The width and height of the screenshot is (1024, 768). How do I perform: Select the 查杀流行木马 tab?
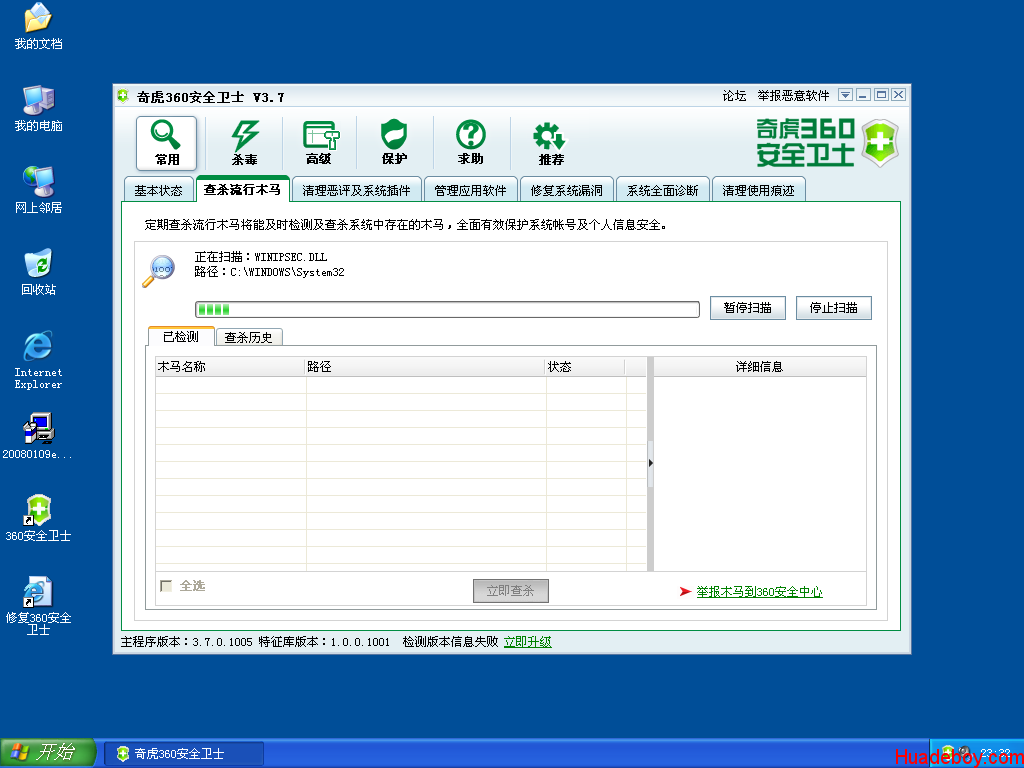click(242, 189)
